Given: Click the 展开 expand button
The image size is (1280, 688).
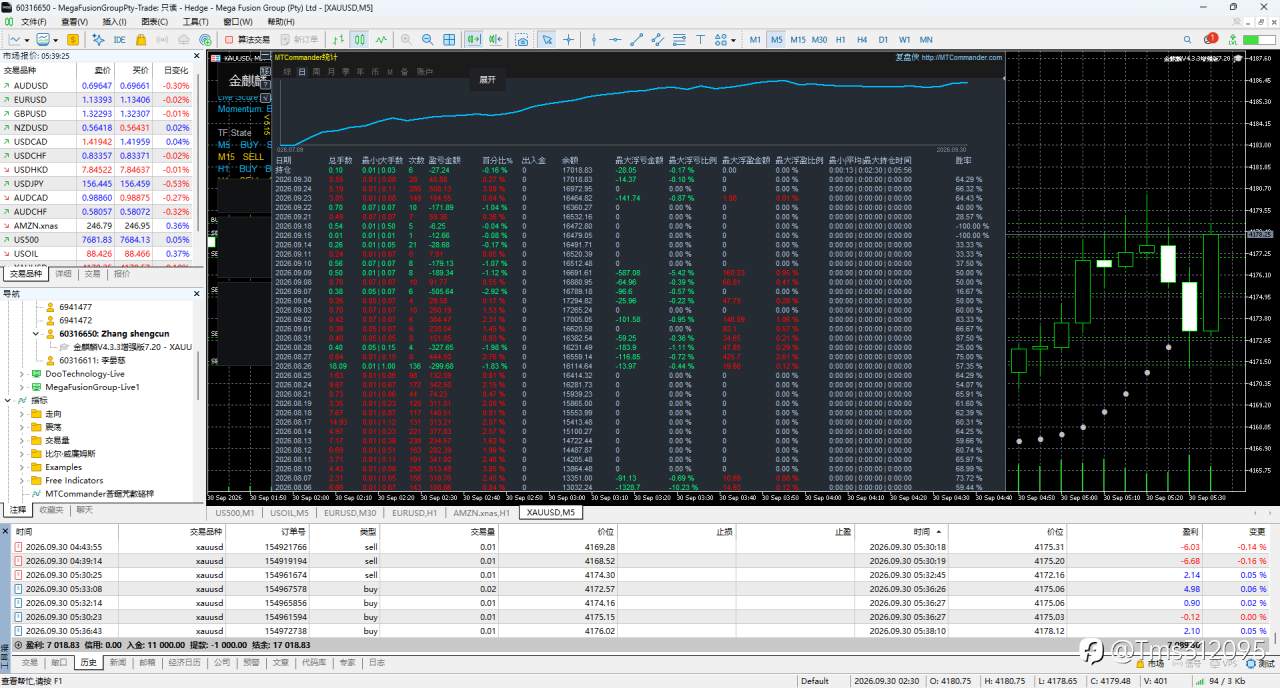Looking at the screenshot, I should (487, 79).
